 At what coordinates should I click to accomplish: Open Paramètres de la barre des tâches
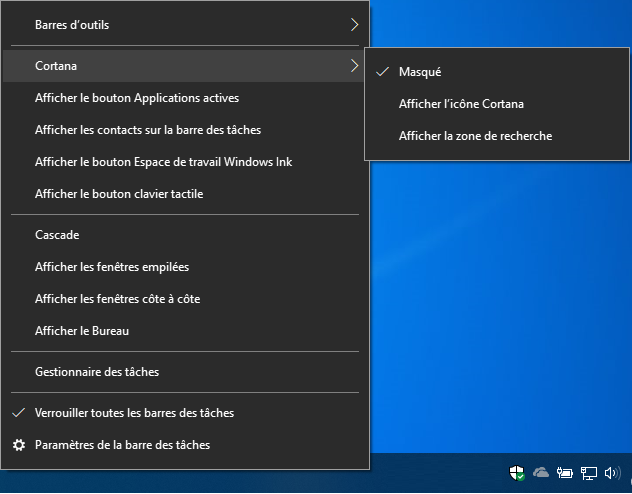(x=185, y=445)
